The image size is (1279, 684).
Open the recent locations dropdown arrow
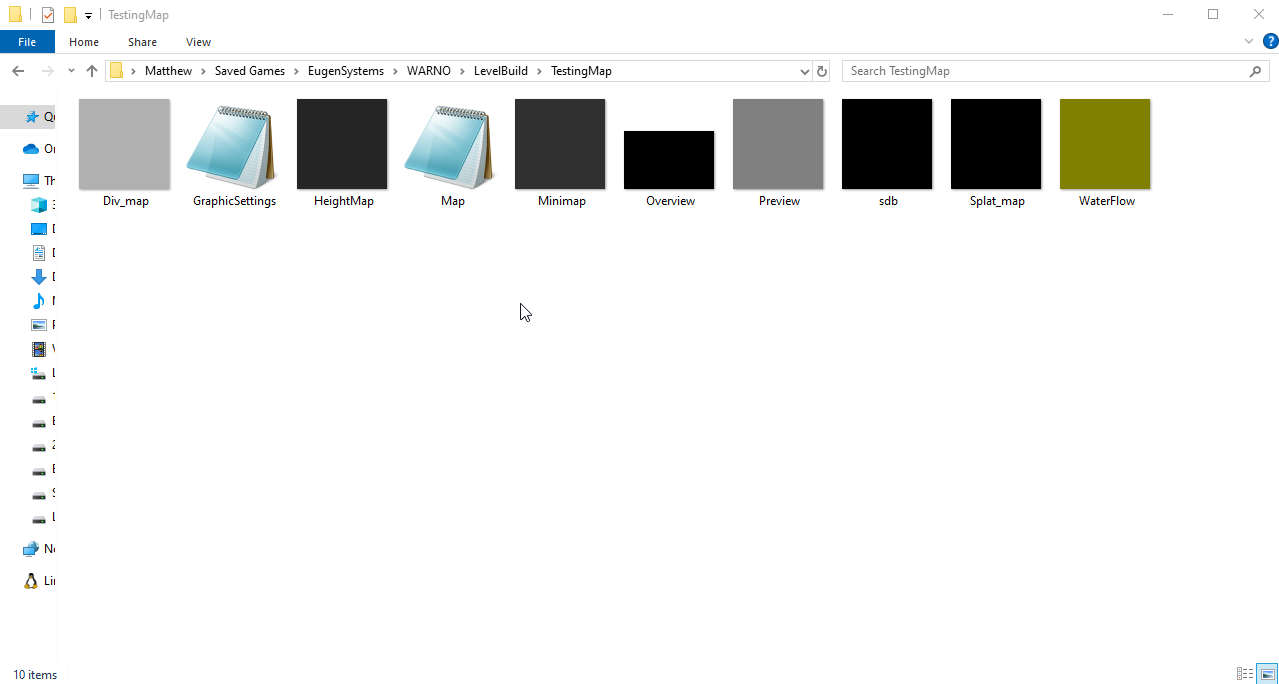coord(71,71)
